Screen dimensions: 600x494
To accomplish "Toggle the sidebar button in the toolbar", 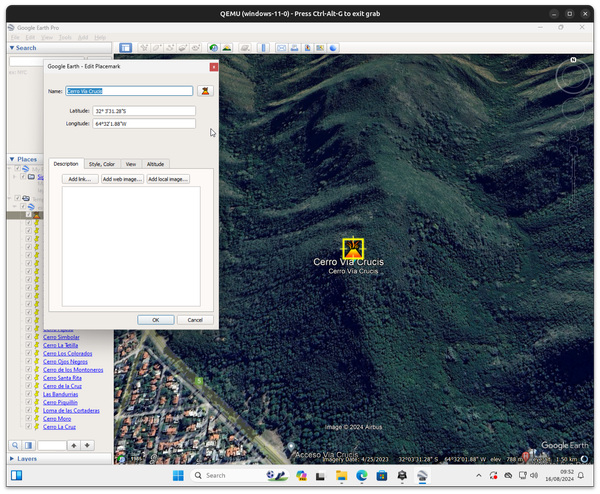I will 126,48.
